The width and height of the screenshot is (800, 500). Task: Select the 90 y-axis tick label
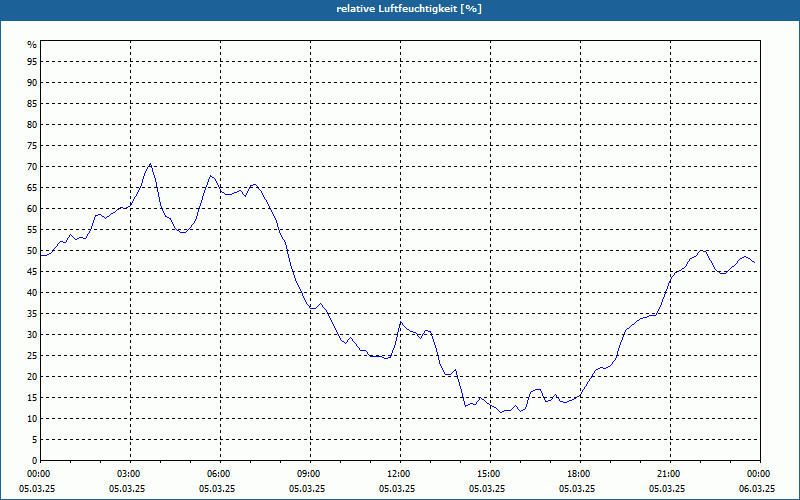coord(32,83)
